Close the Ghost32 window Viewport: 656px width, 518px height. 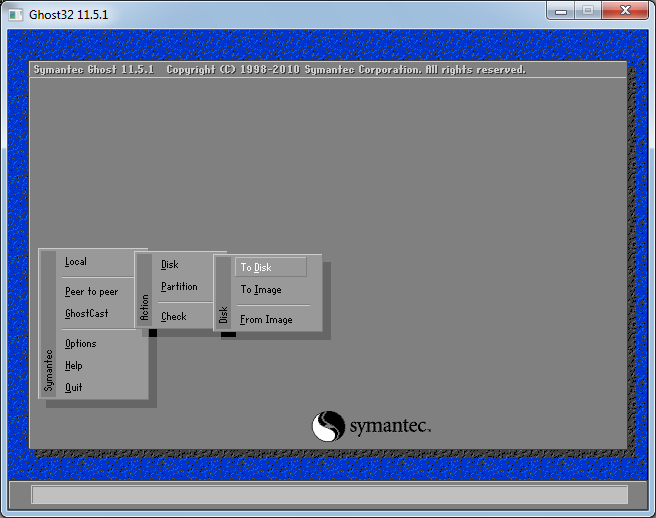625,11
